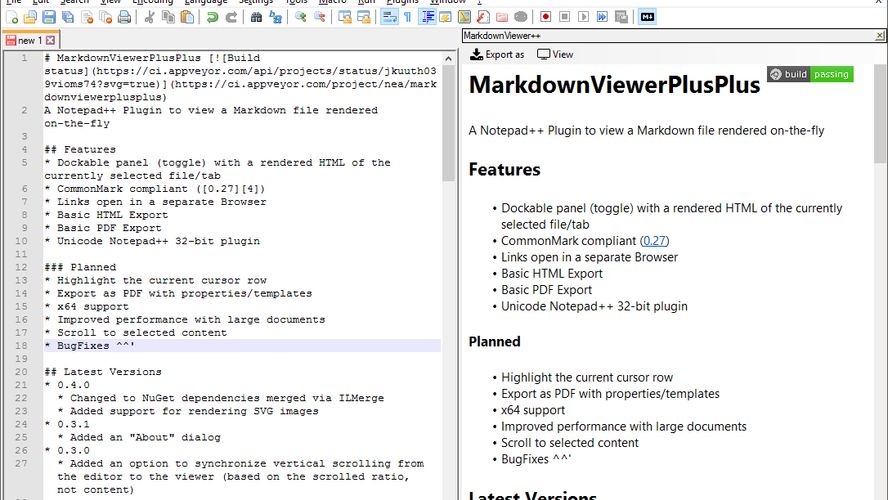Viewport: 888px width, 500px height.
Task: Stop macro recording with the square icon
Action: [x=564, y=17]
